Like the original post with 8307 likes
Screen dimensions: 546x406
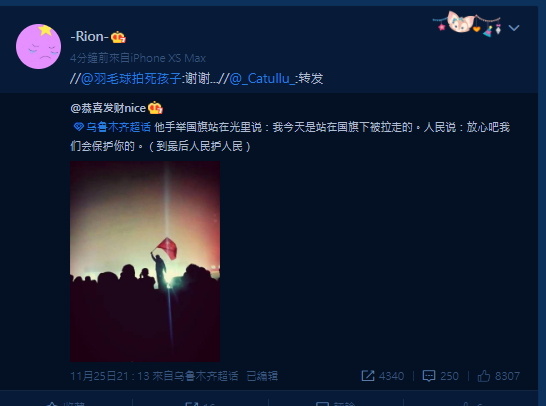[x=484, y=376]
